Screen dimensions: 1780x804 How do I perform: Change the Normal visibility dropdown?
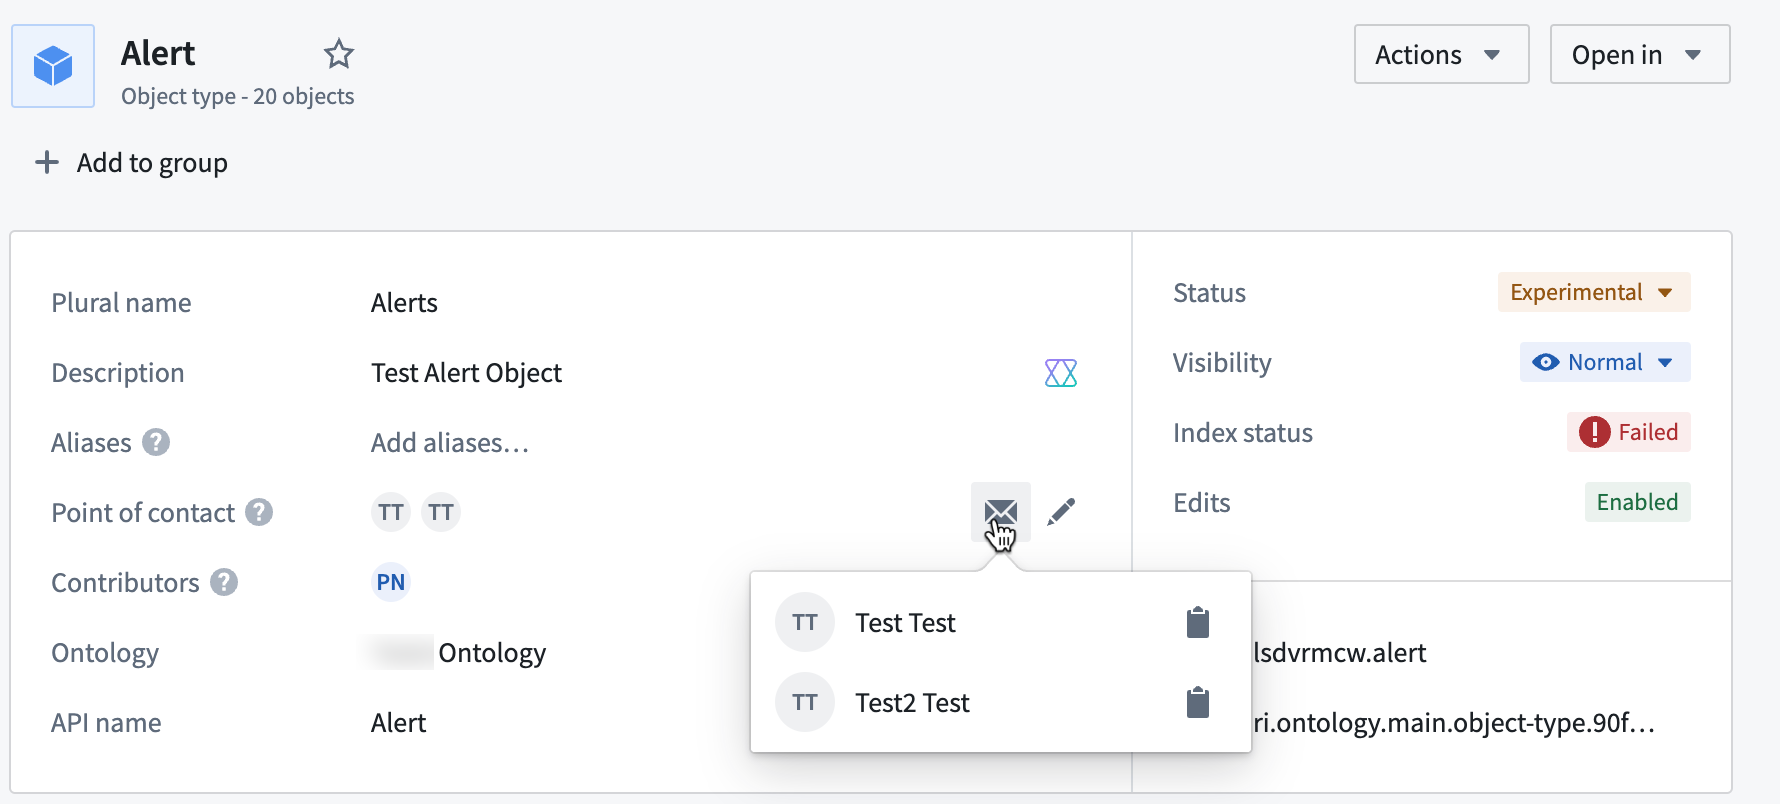click(x=1605, y=362)
